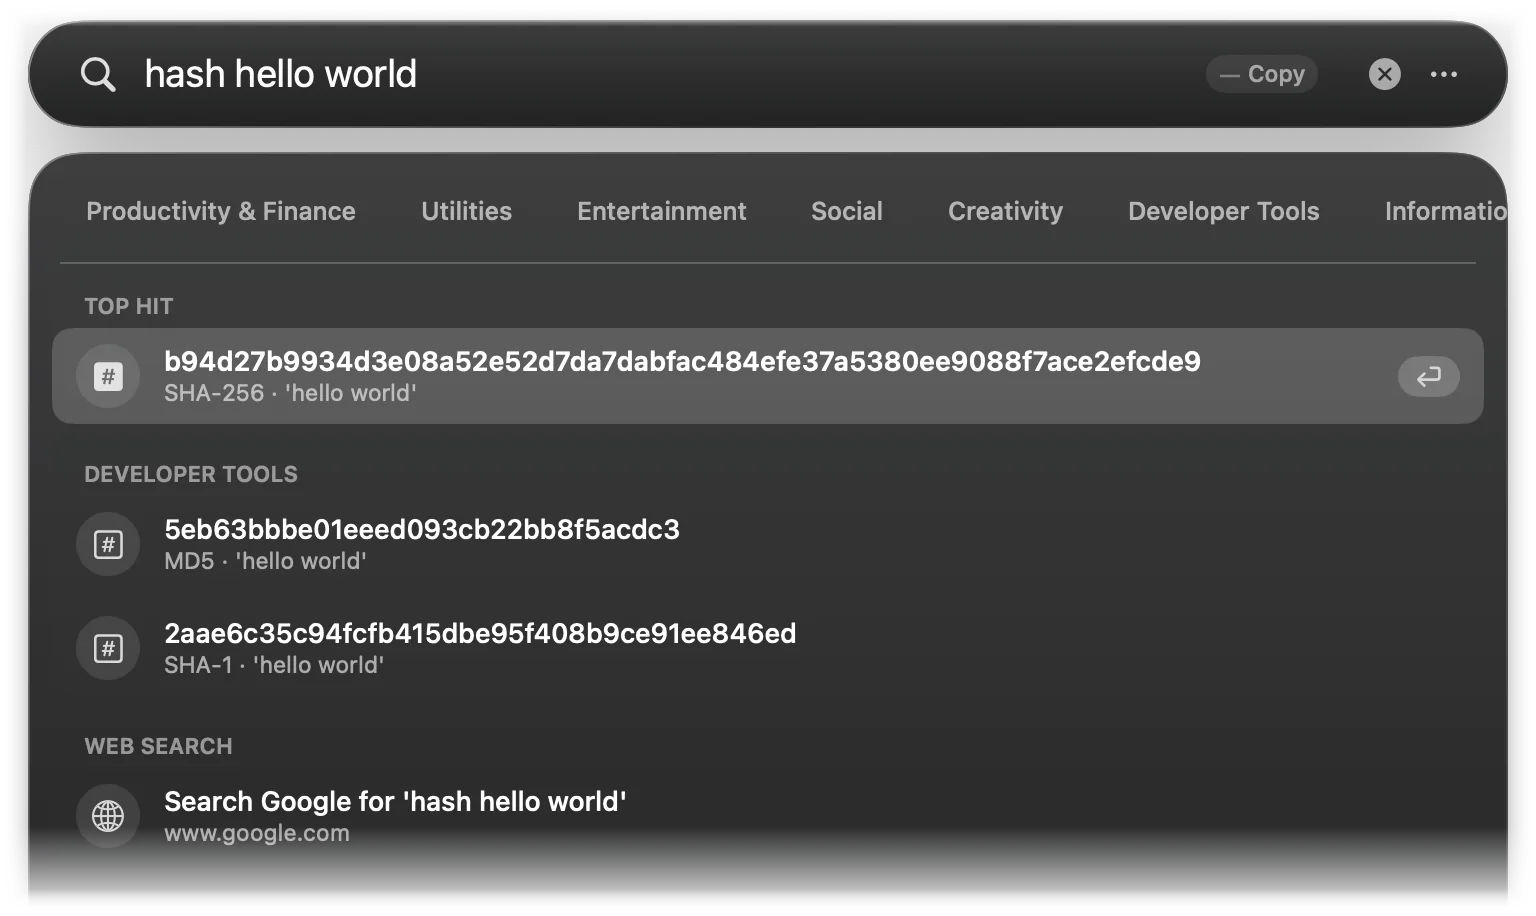Click the Copy action button

1262,74
